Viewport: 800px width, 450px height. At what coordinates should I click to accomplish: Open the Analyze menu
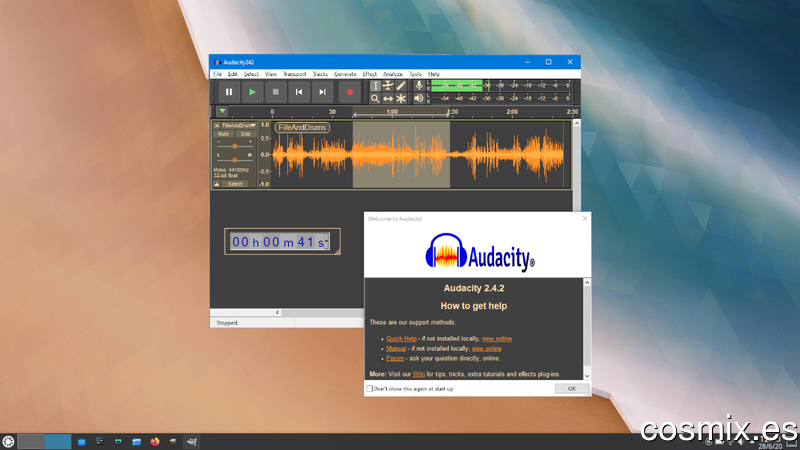(x=393, y=74)
